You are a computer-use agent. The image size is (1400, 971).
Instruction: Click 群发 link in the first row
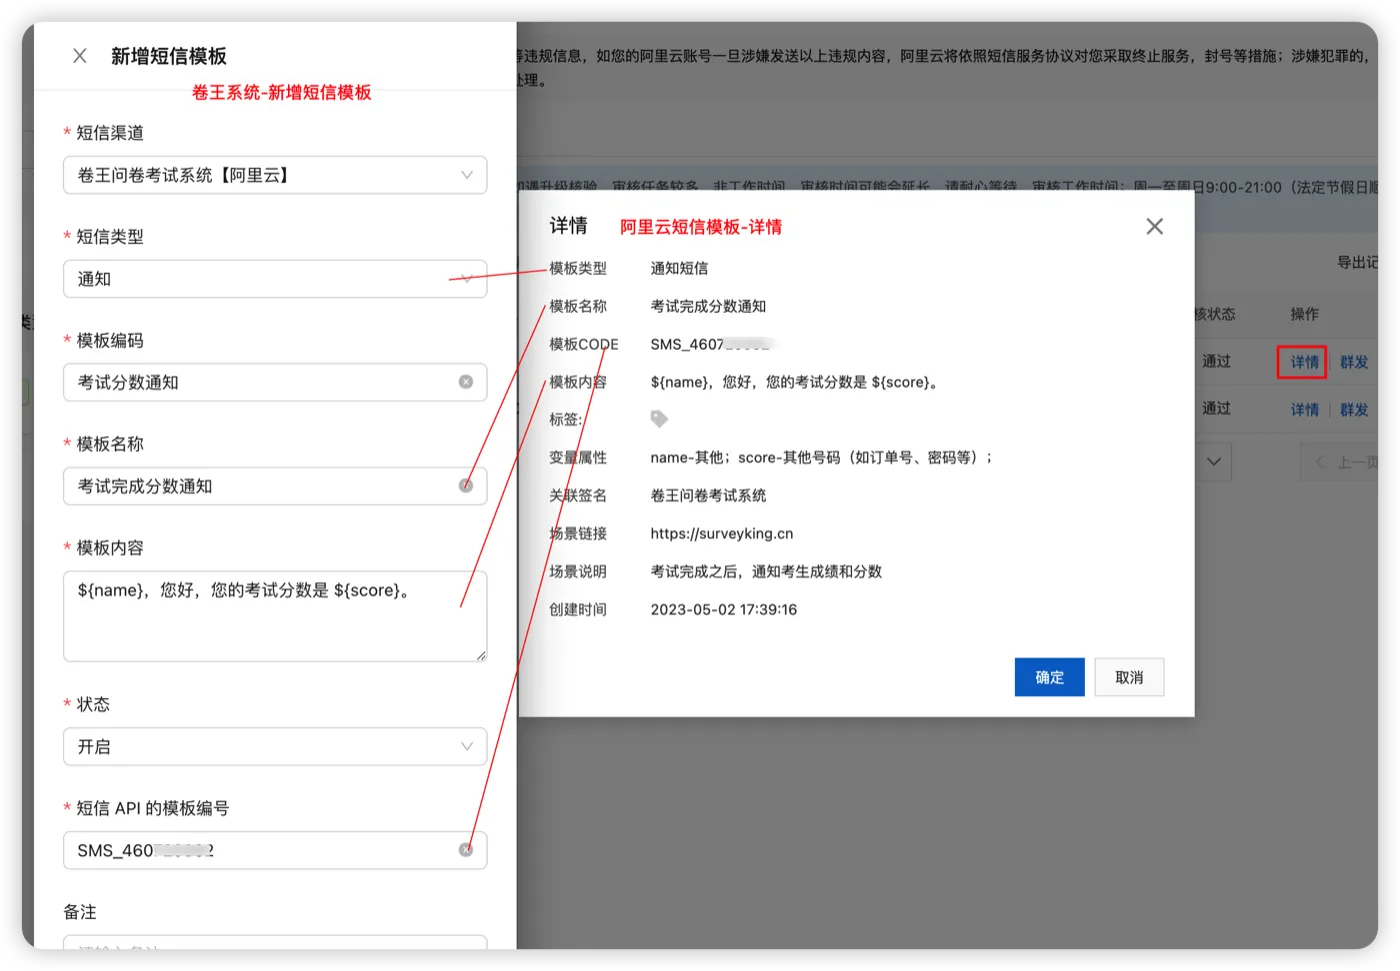click(1354, 362)
